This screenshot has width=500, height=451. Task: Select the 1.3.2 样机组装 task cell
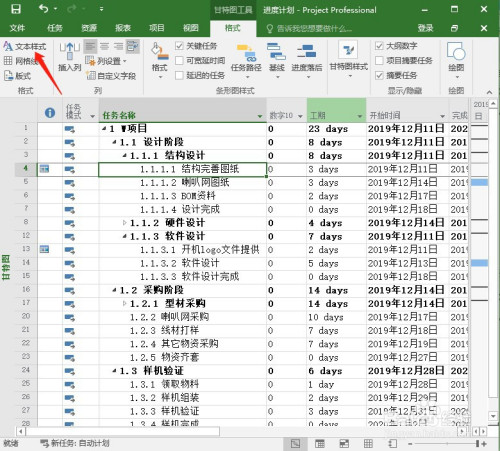coord(183,398)
